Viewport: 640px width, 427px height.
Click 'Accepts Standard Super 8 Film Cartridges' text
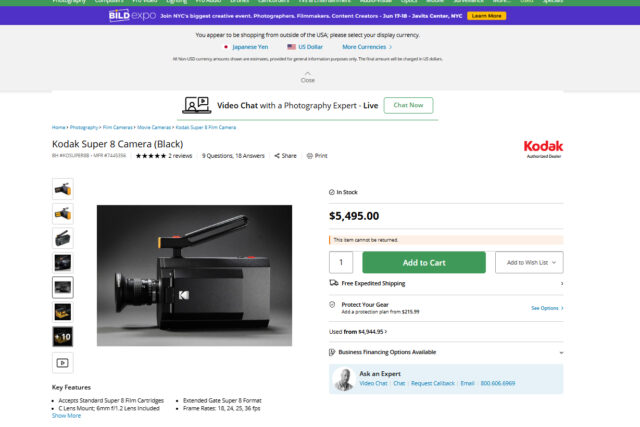point(111,400)
